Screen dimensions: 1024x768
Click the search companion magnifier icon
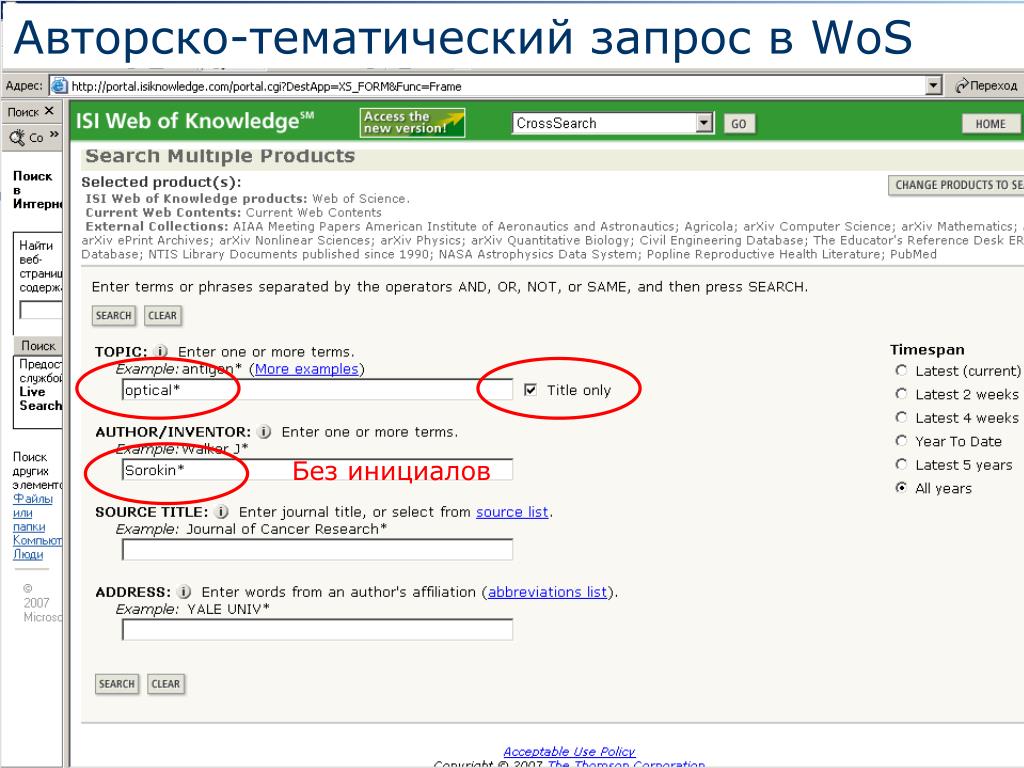coord(16,137)
